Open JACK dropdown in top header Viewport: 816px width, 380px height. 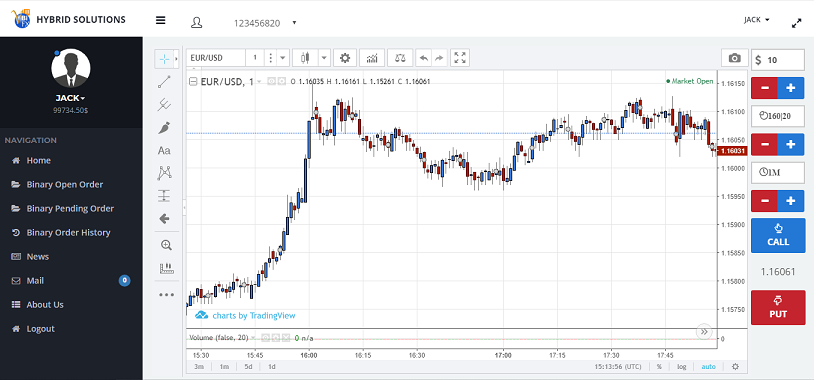(757, 20)
